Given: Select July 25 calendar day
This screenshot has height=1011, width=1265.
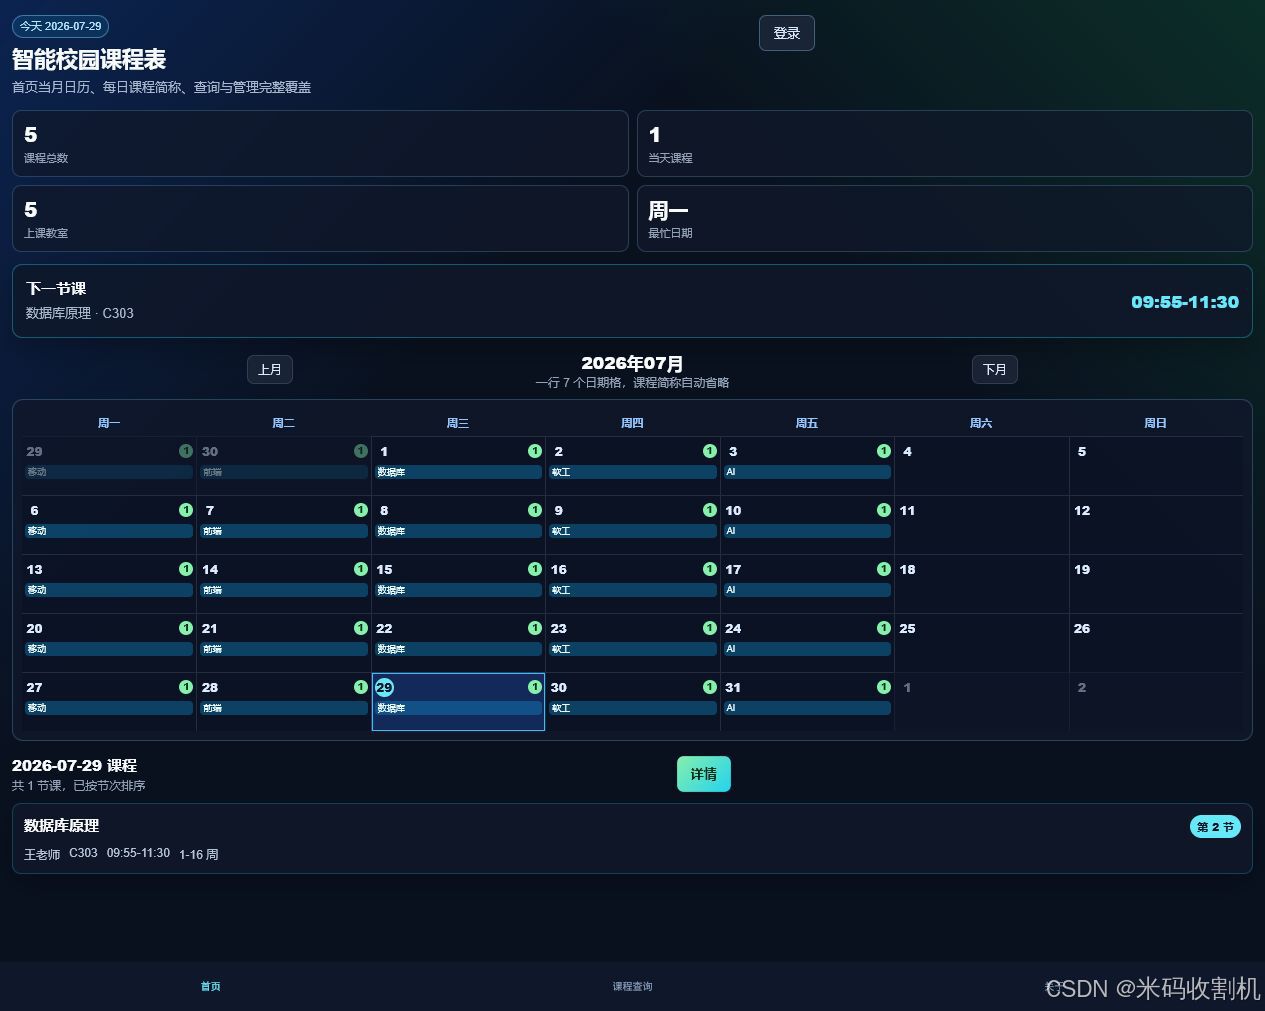Looking at the screenshot, I should 981,643.
